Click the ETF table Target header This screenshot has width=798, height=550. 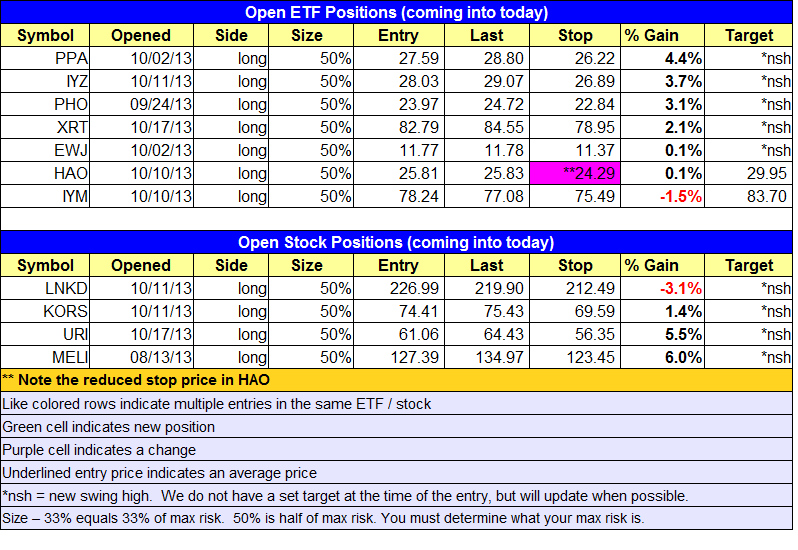click(x=749, y=35)
